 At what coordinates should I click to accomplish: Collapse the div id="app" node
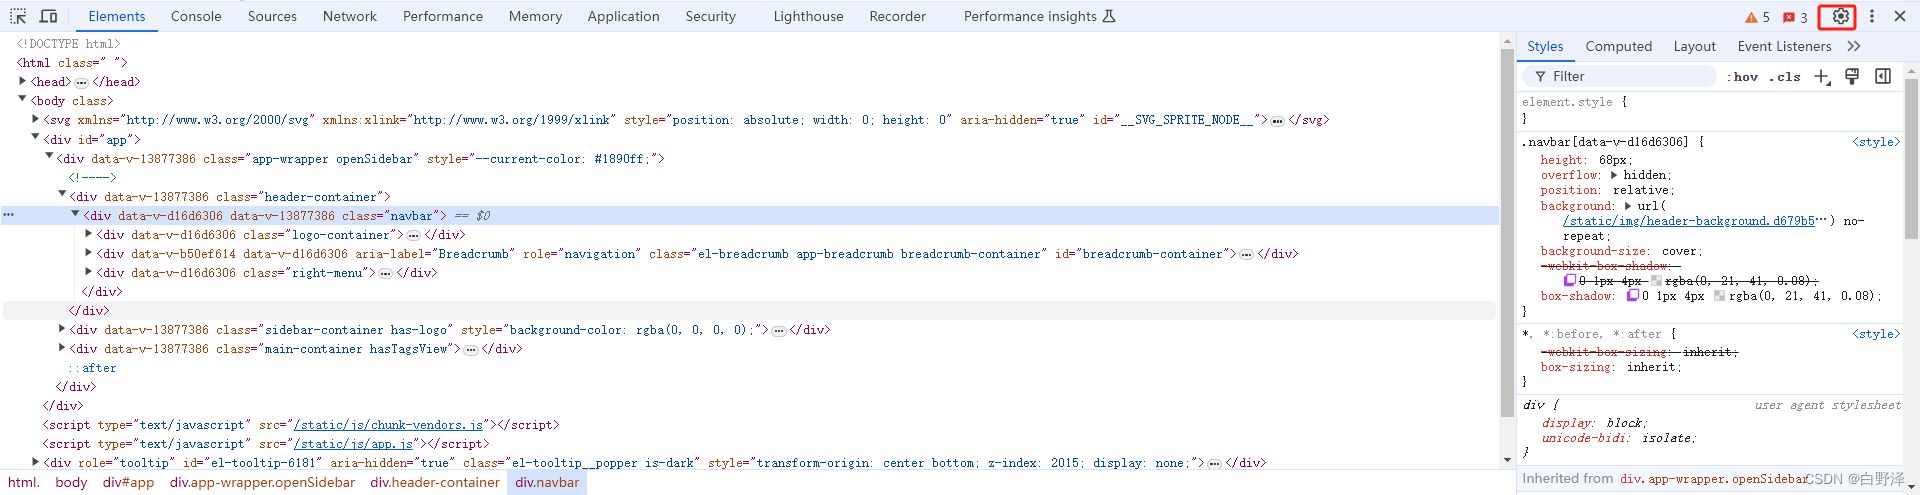pos(36,137)
